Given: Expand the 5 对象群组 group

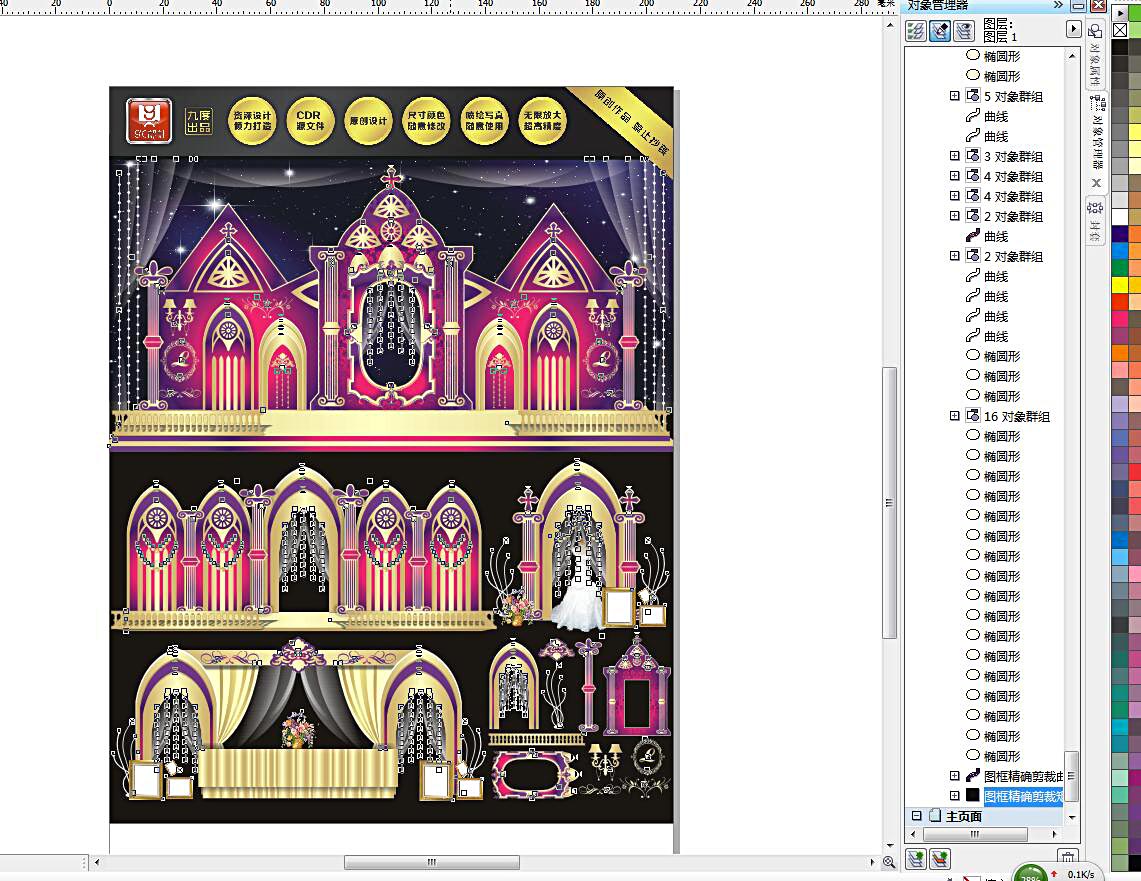Looking at the screenshot, I should tap(955, 96).
